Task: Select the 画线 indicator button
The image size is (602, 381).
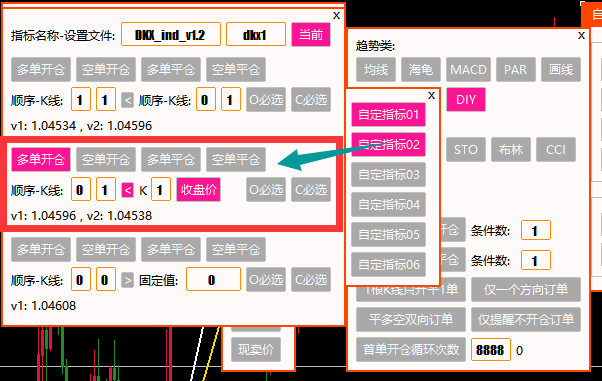Action: point(561,70)
